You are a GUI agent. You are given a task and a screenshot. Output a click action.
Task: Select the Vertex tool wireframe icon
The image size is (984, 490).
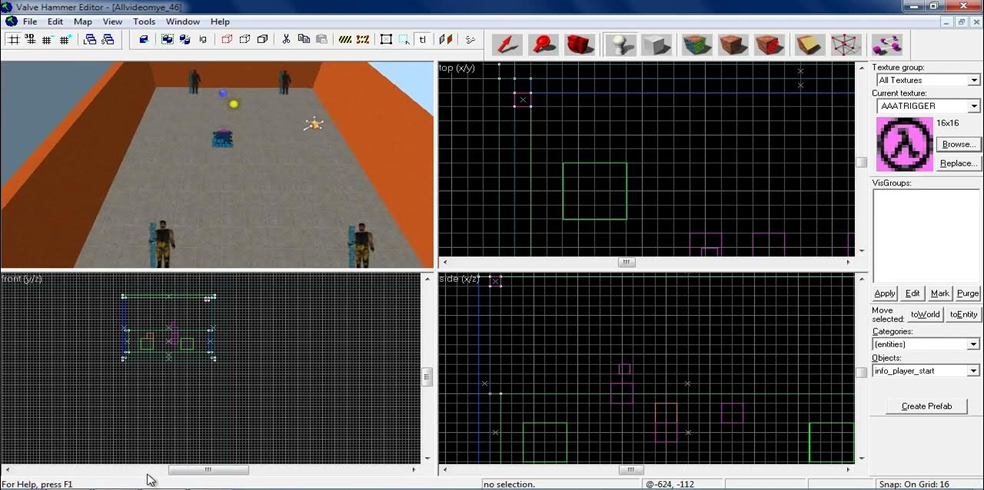click(846, 44)
